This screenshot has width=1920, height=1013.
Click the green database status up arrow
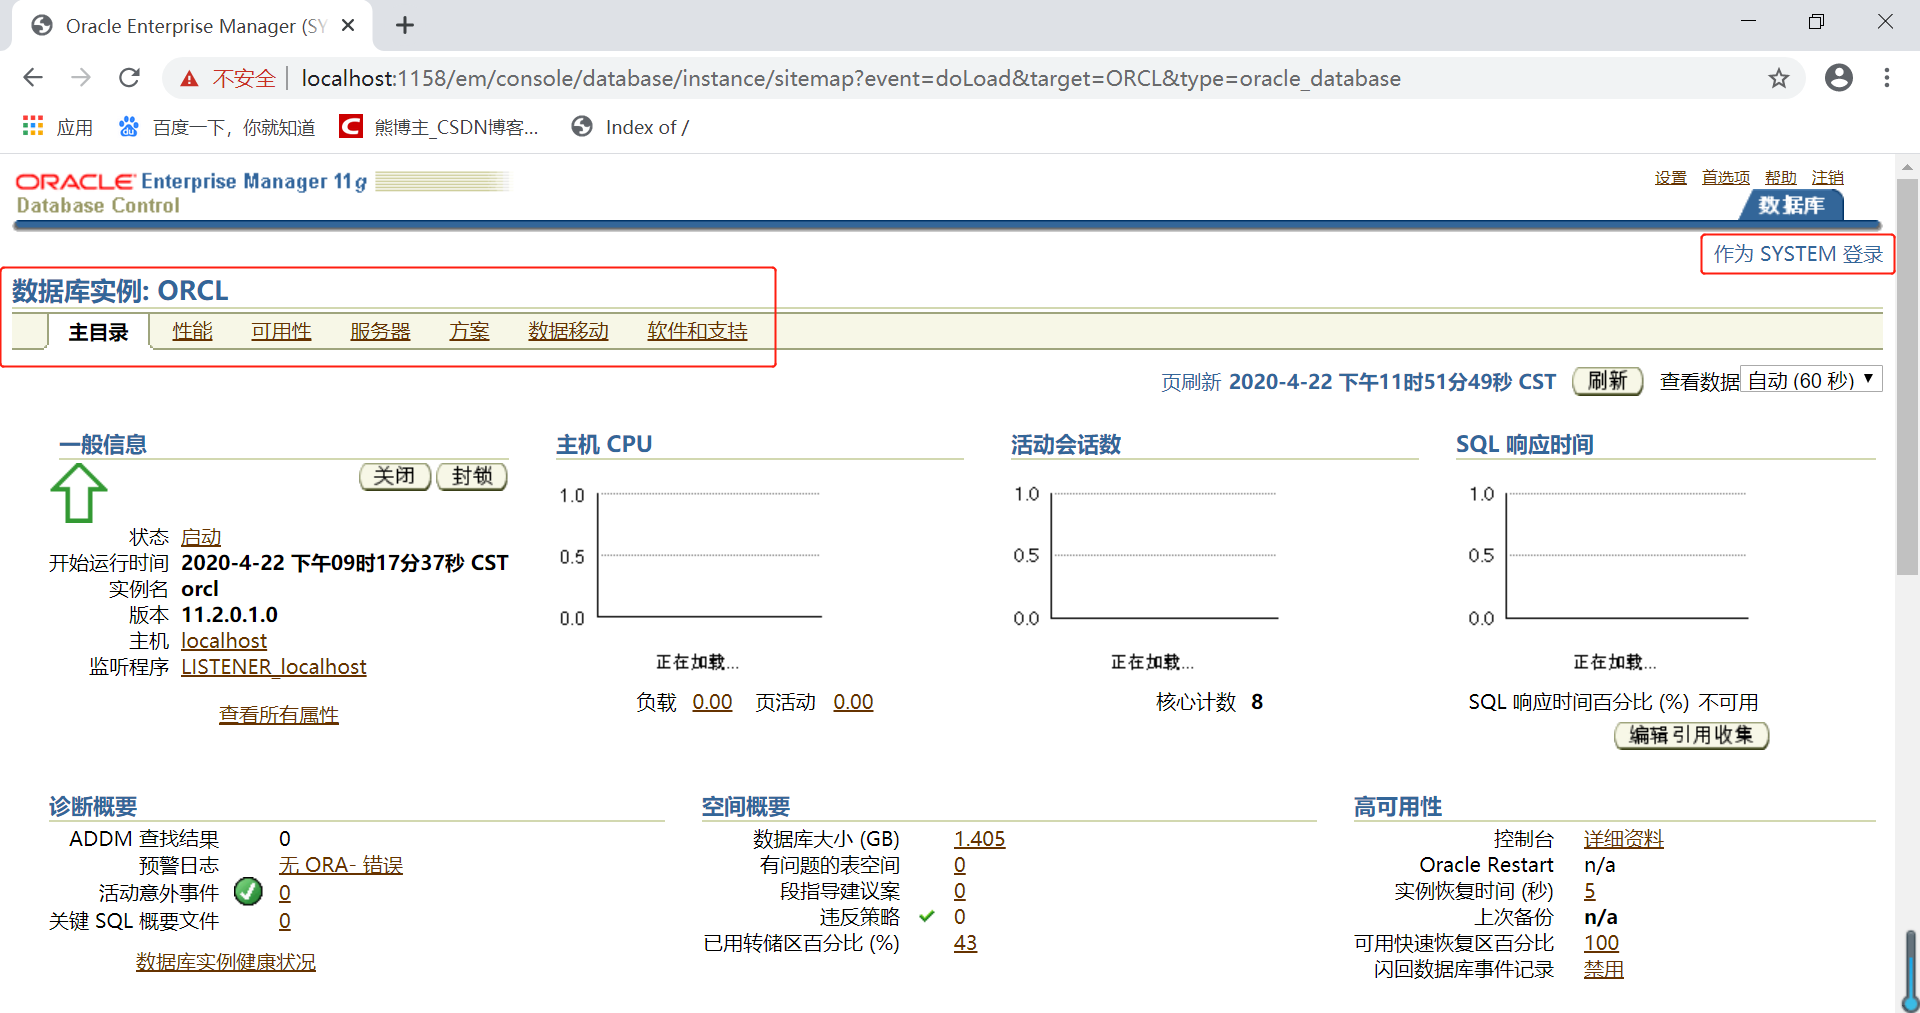(78, 493)
